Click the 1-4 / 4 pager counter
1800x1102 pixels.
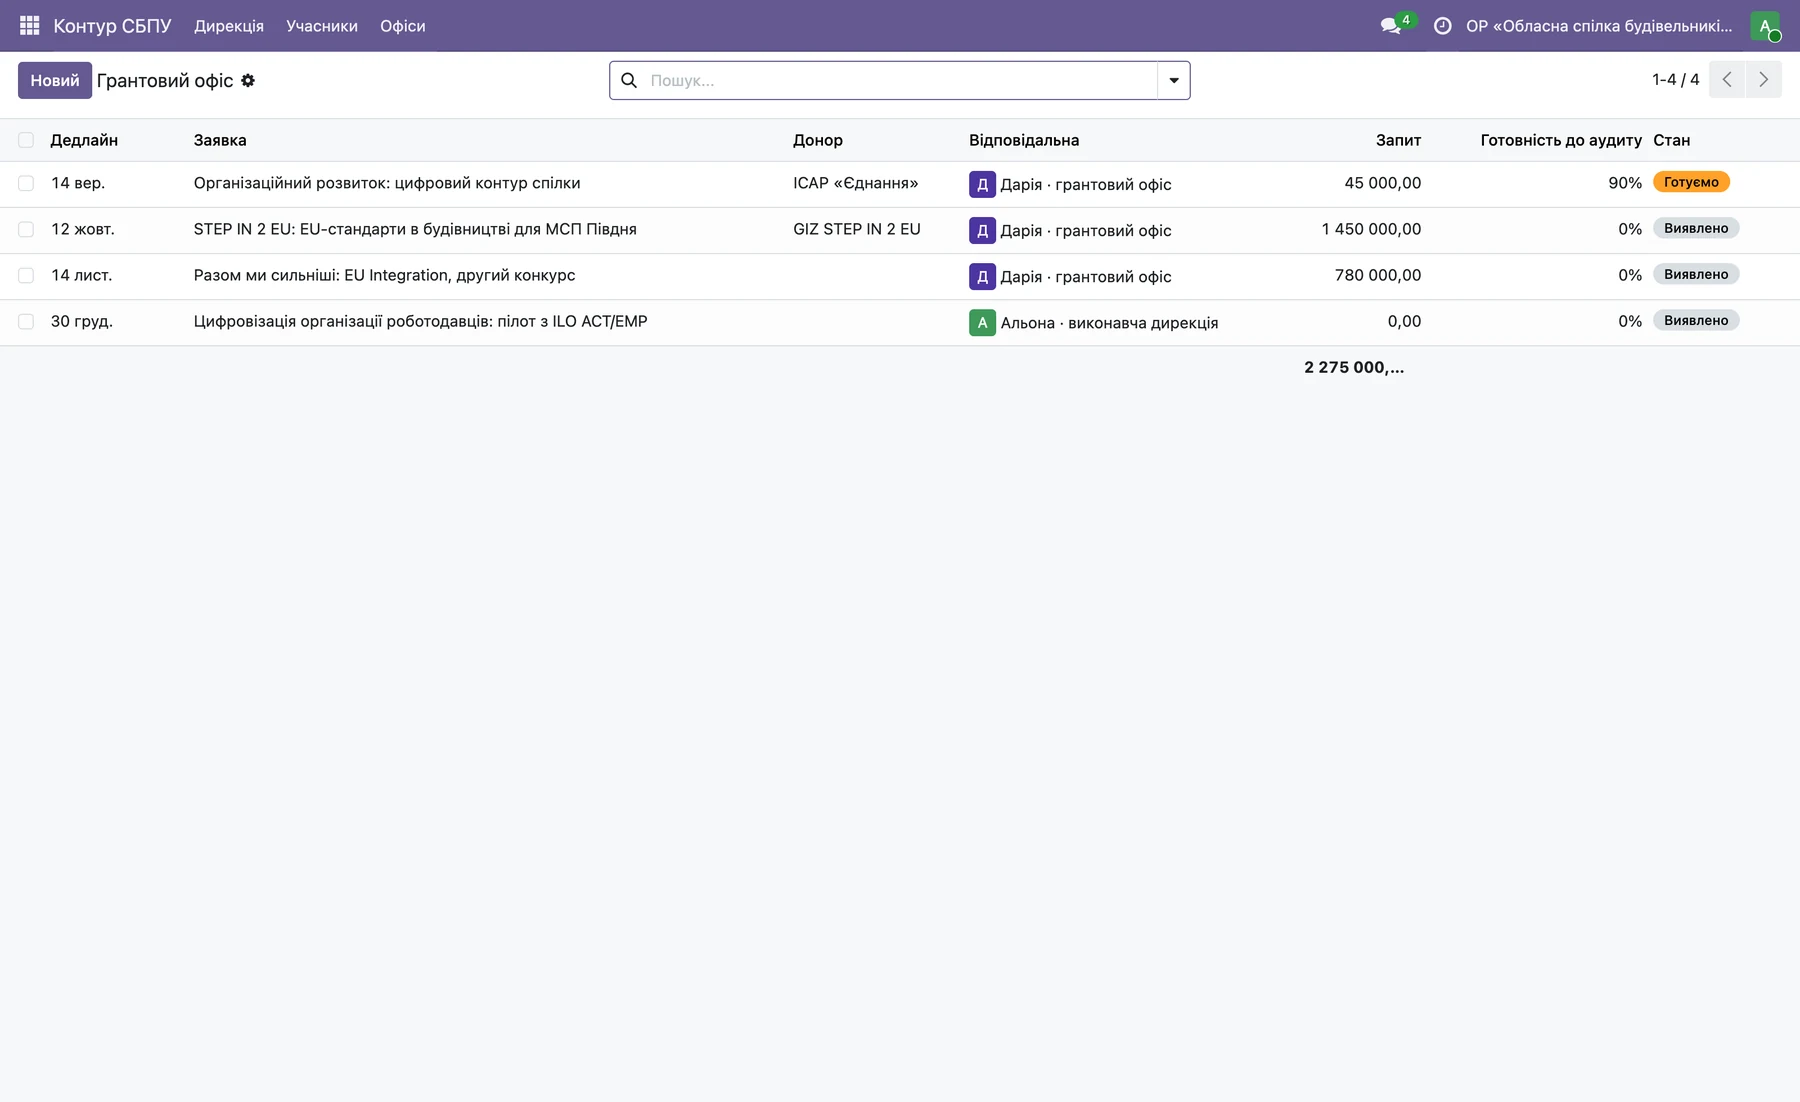1675,79
